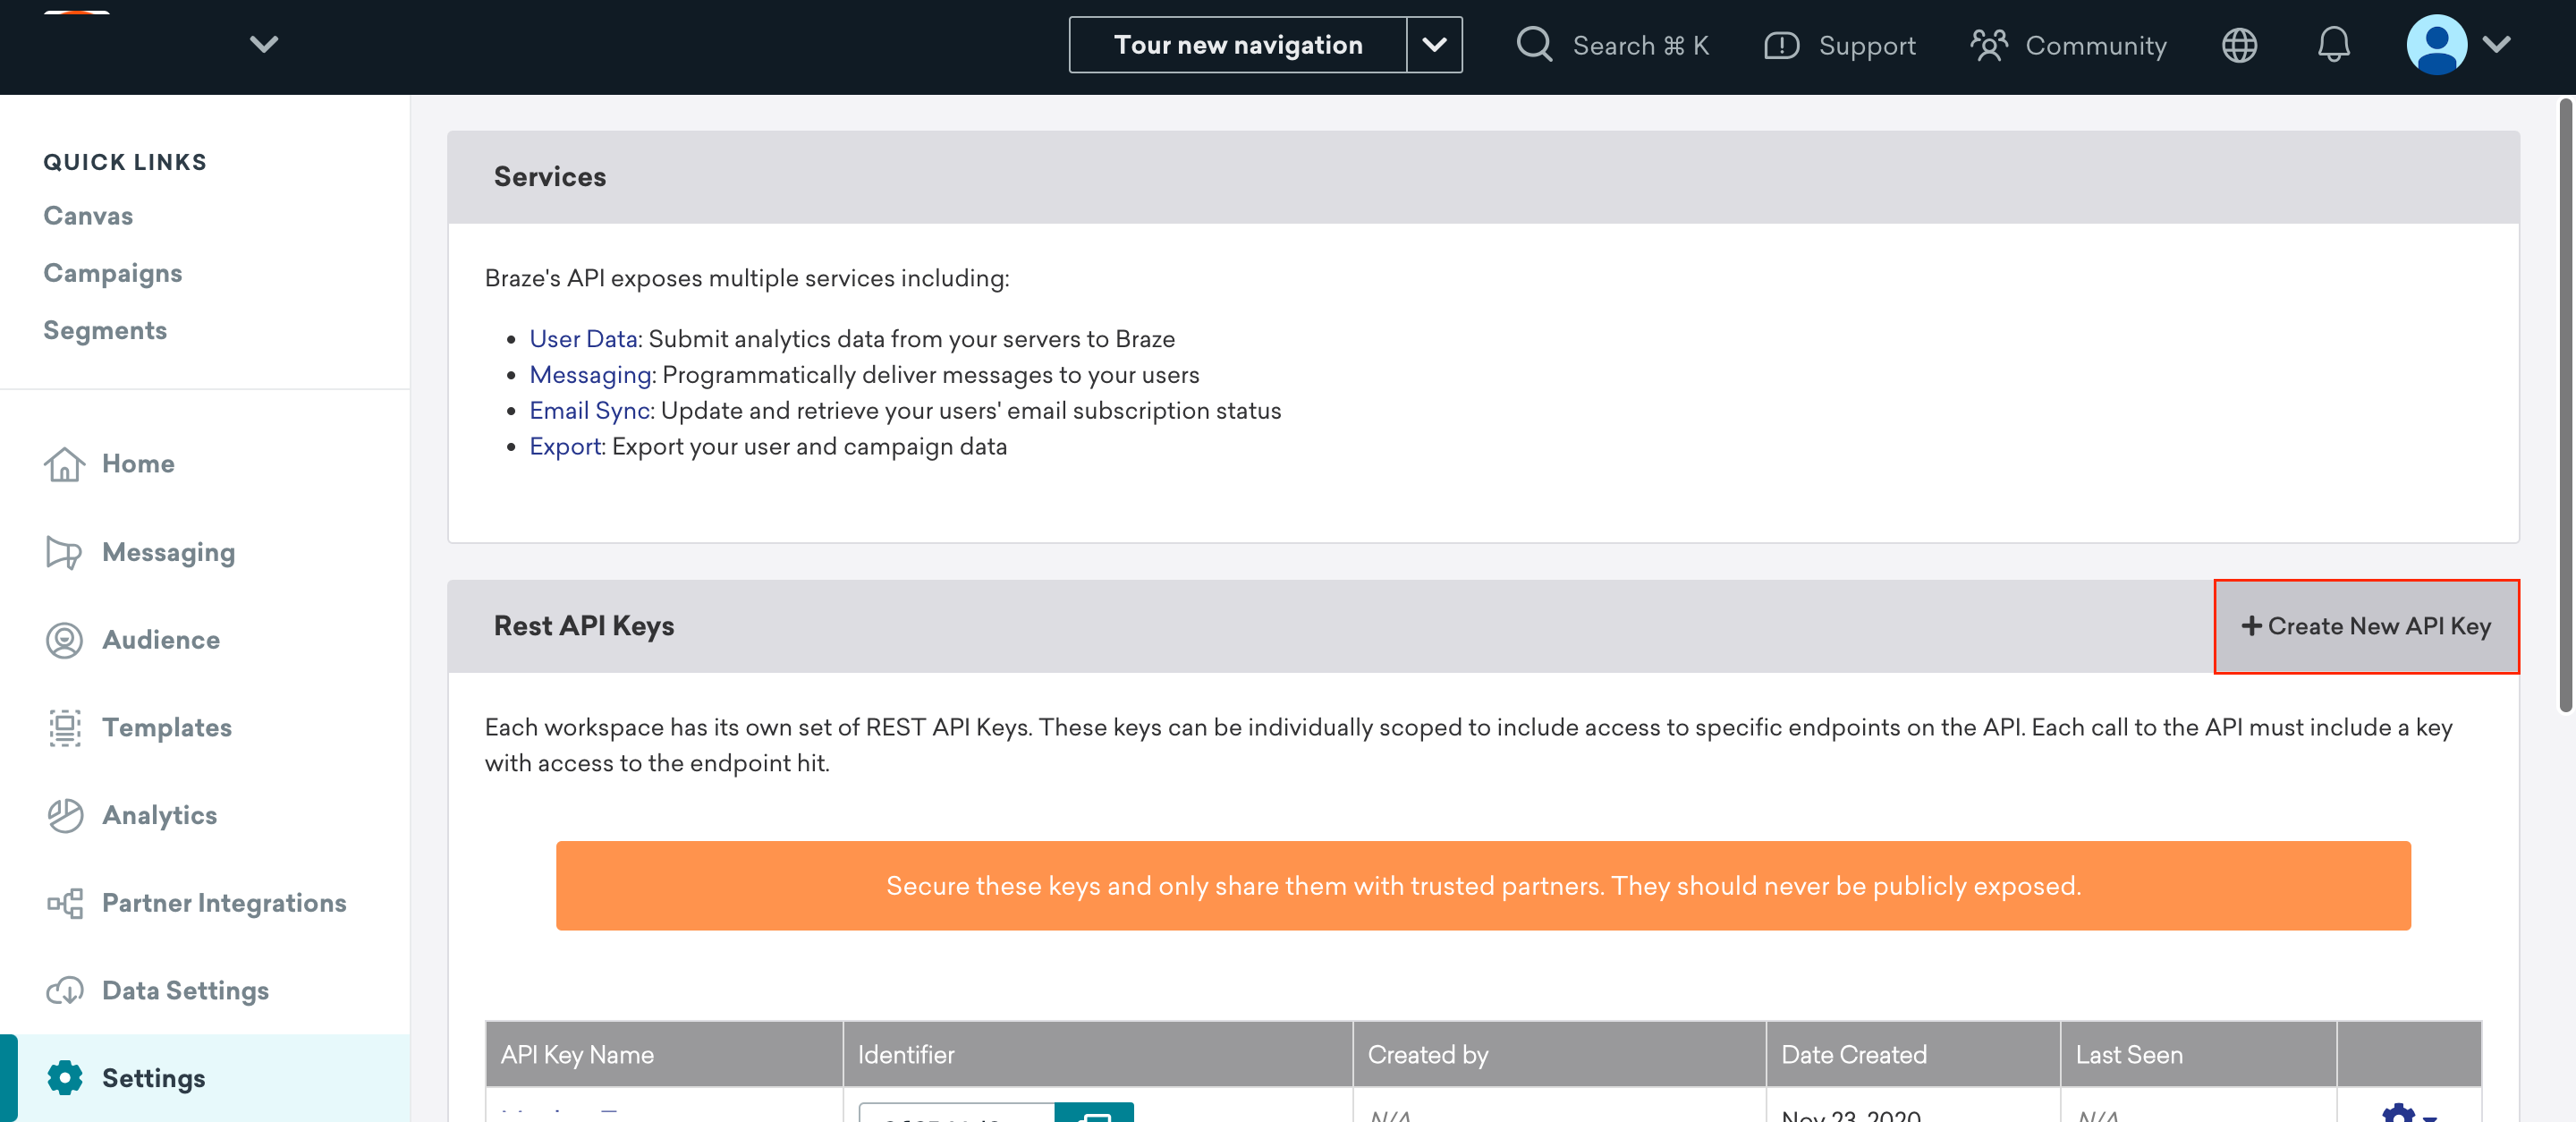The height and width of the screenshot is (1122, 2576).
Task: Open the Analytics section
Action: [x=158, y=815]
